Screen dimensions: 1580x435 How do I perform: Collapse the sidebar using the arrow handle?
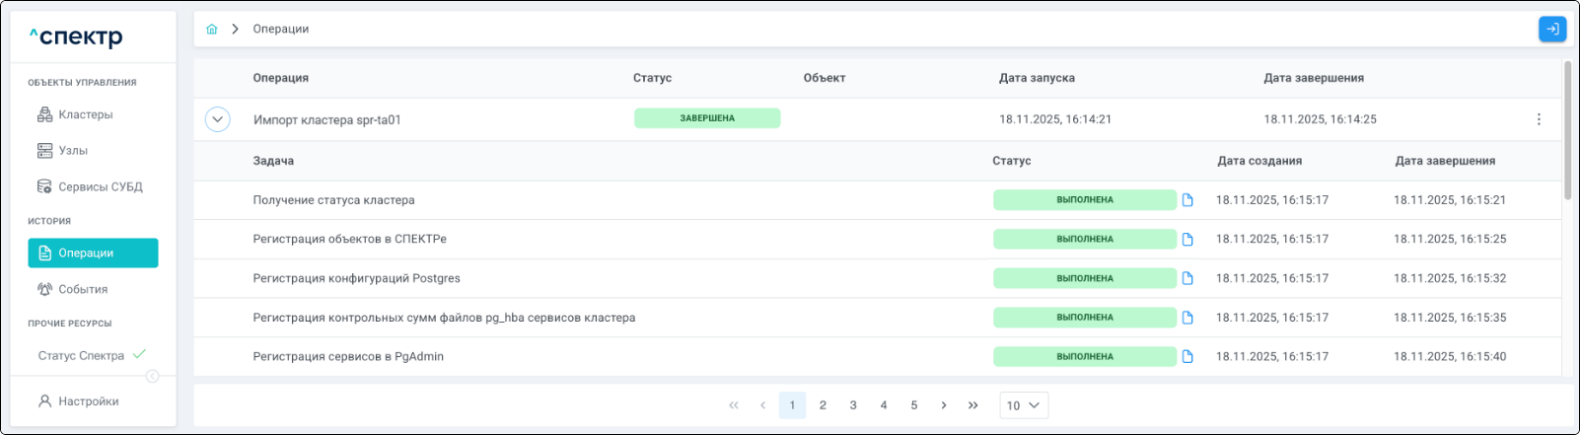pyautogui.click(x=152, y=376)
